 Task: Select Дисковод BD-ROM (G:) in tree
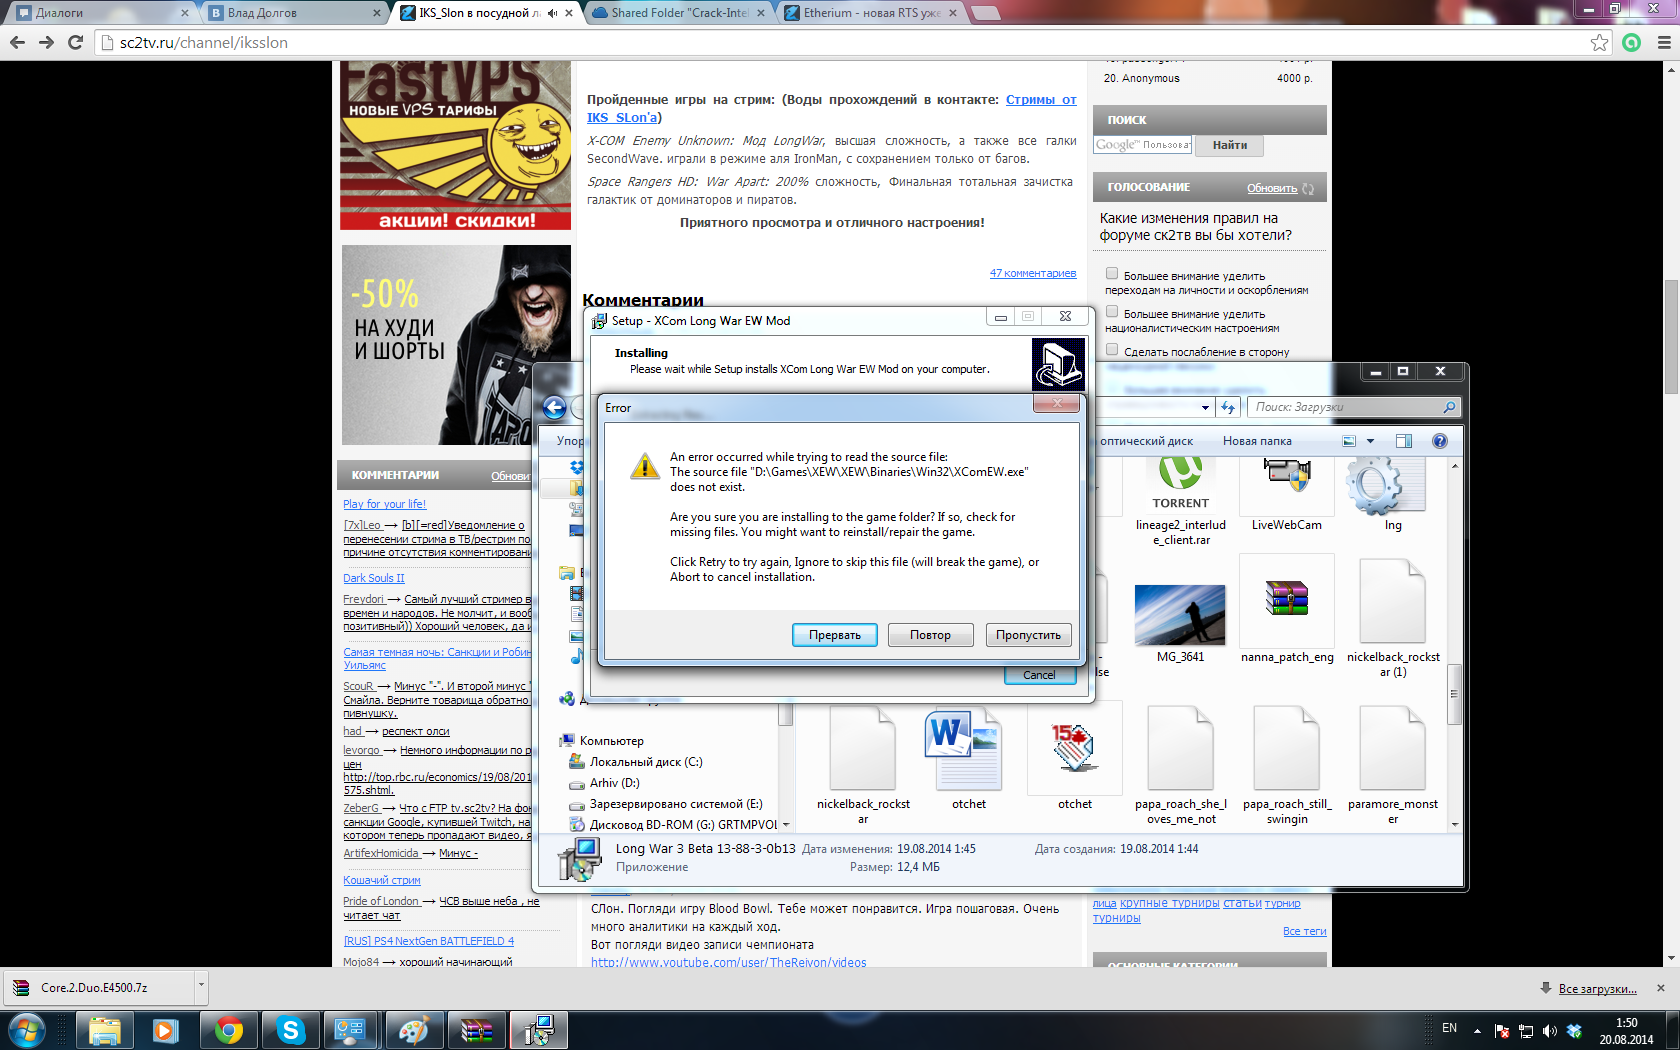point(683,825)
